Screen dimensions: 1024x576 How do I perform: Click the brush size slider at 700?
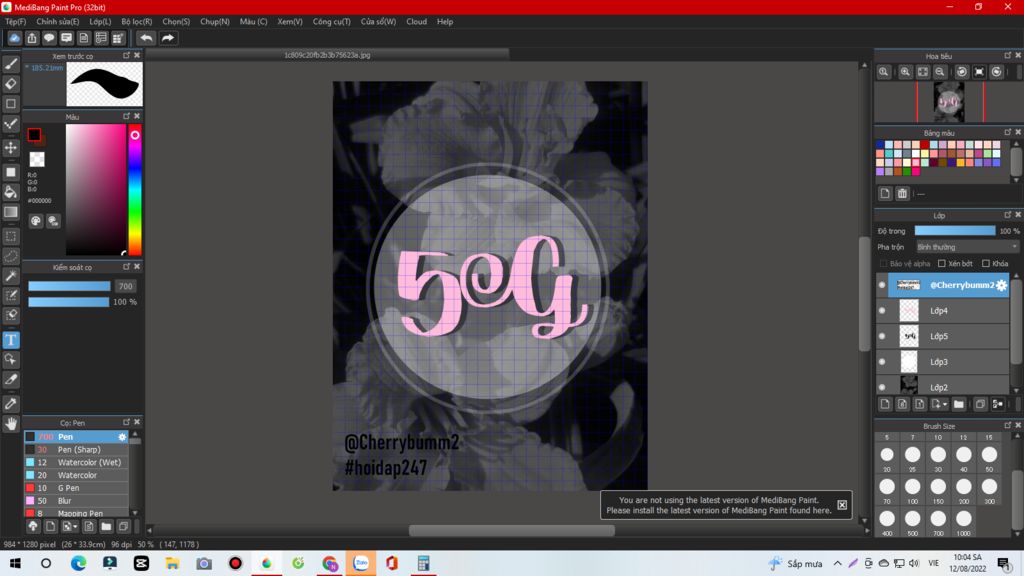pos(69,286)
